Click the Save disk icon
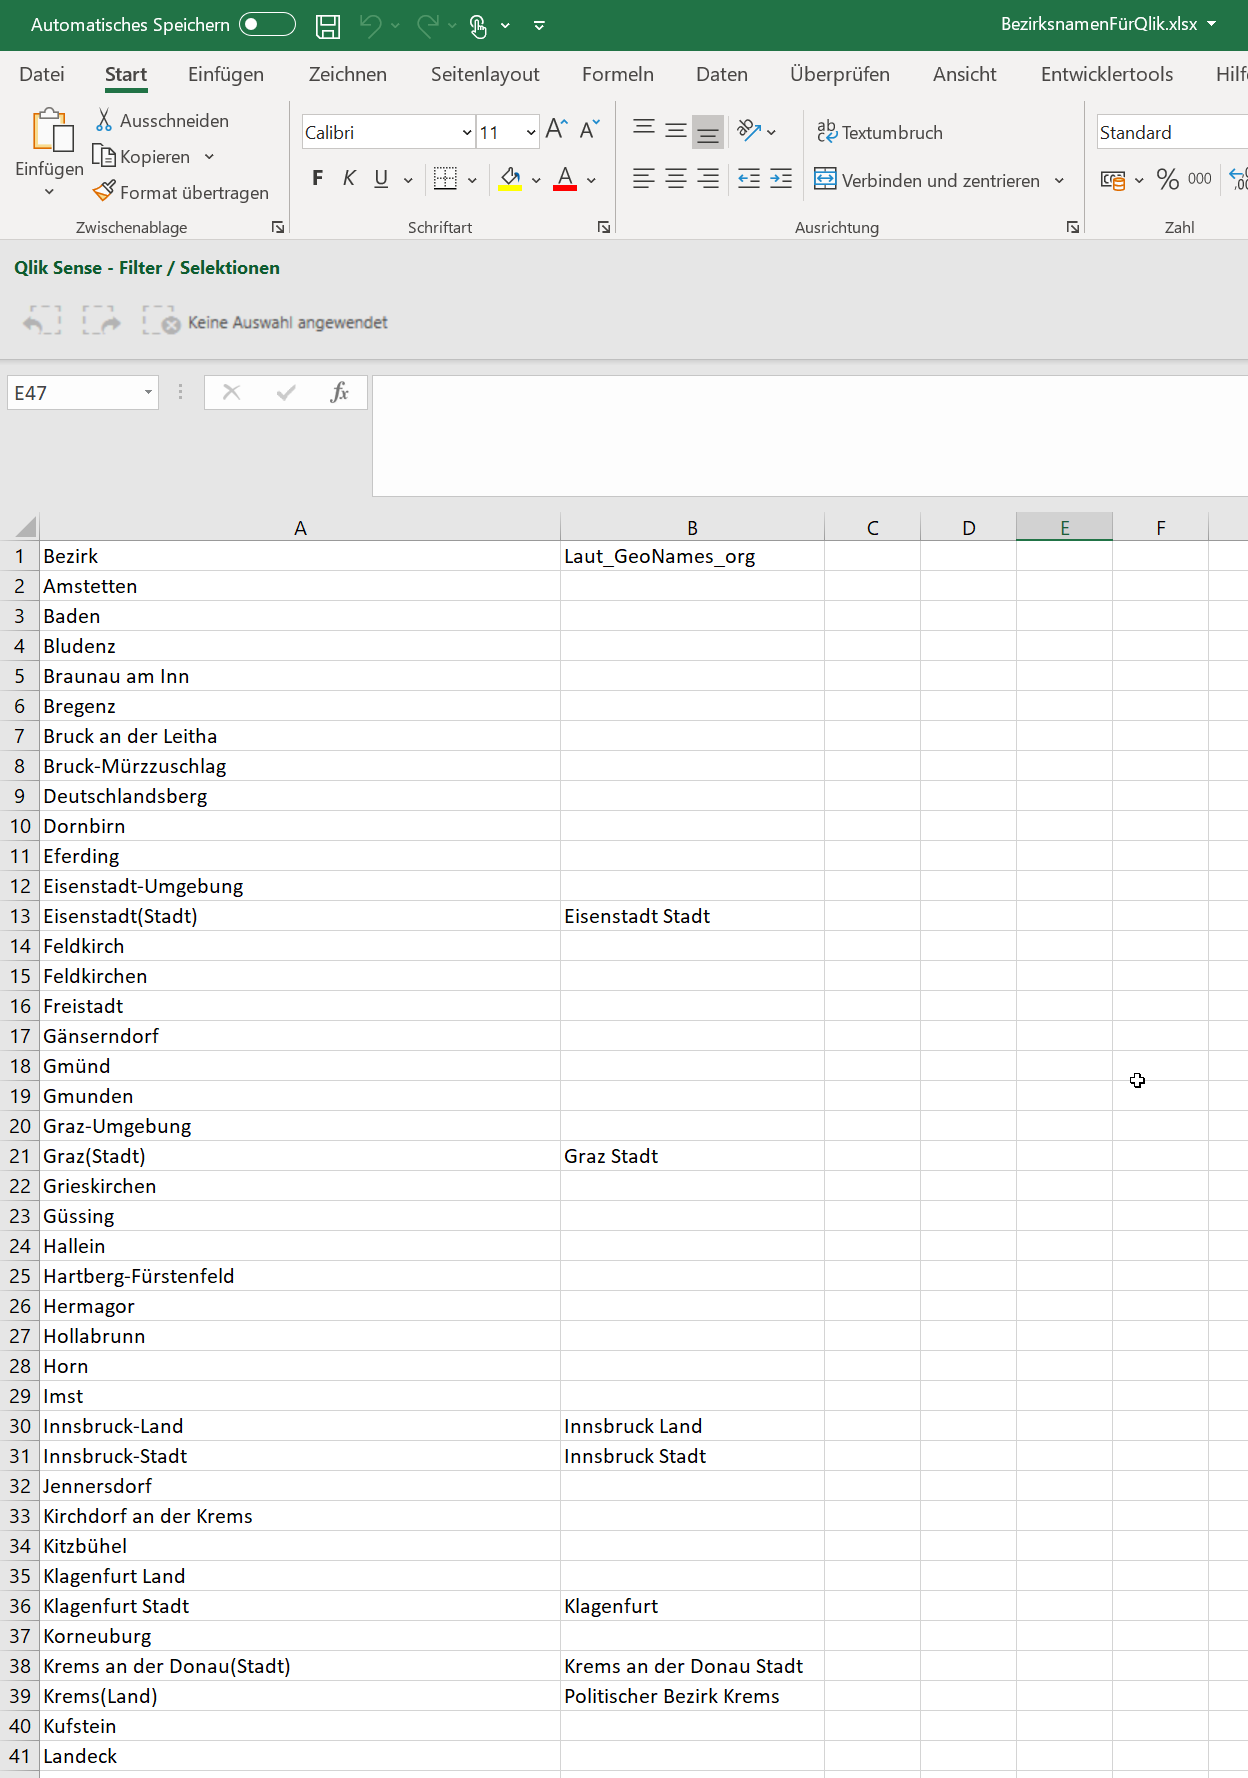 coord(327,26)
